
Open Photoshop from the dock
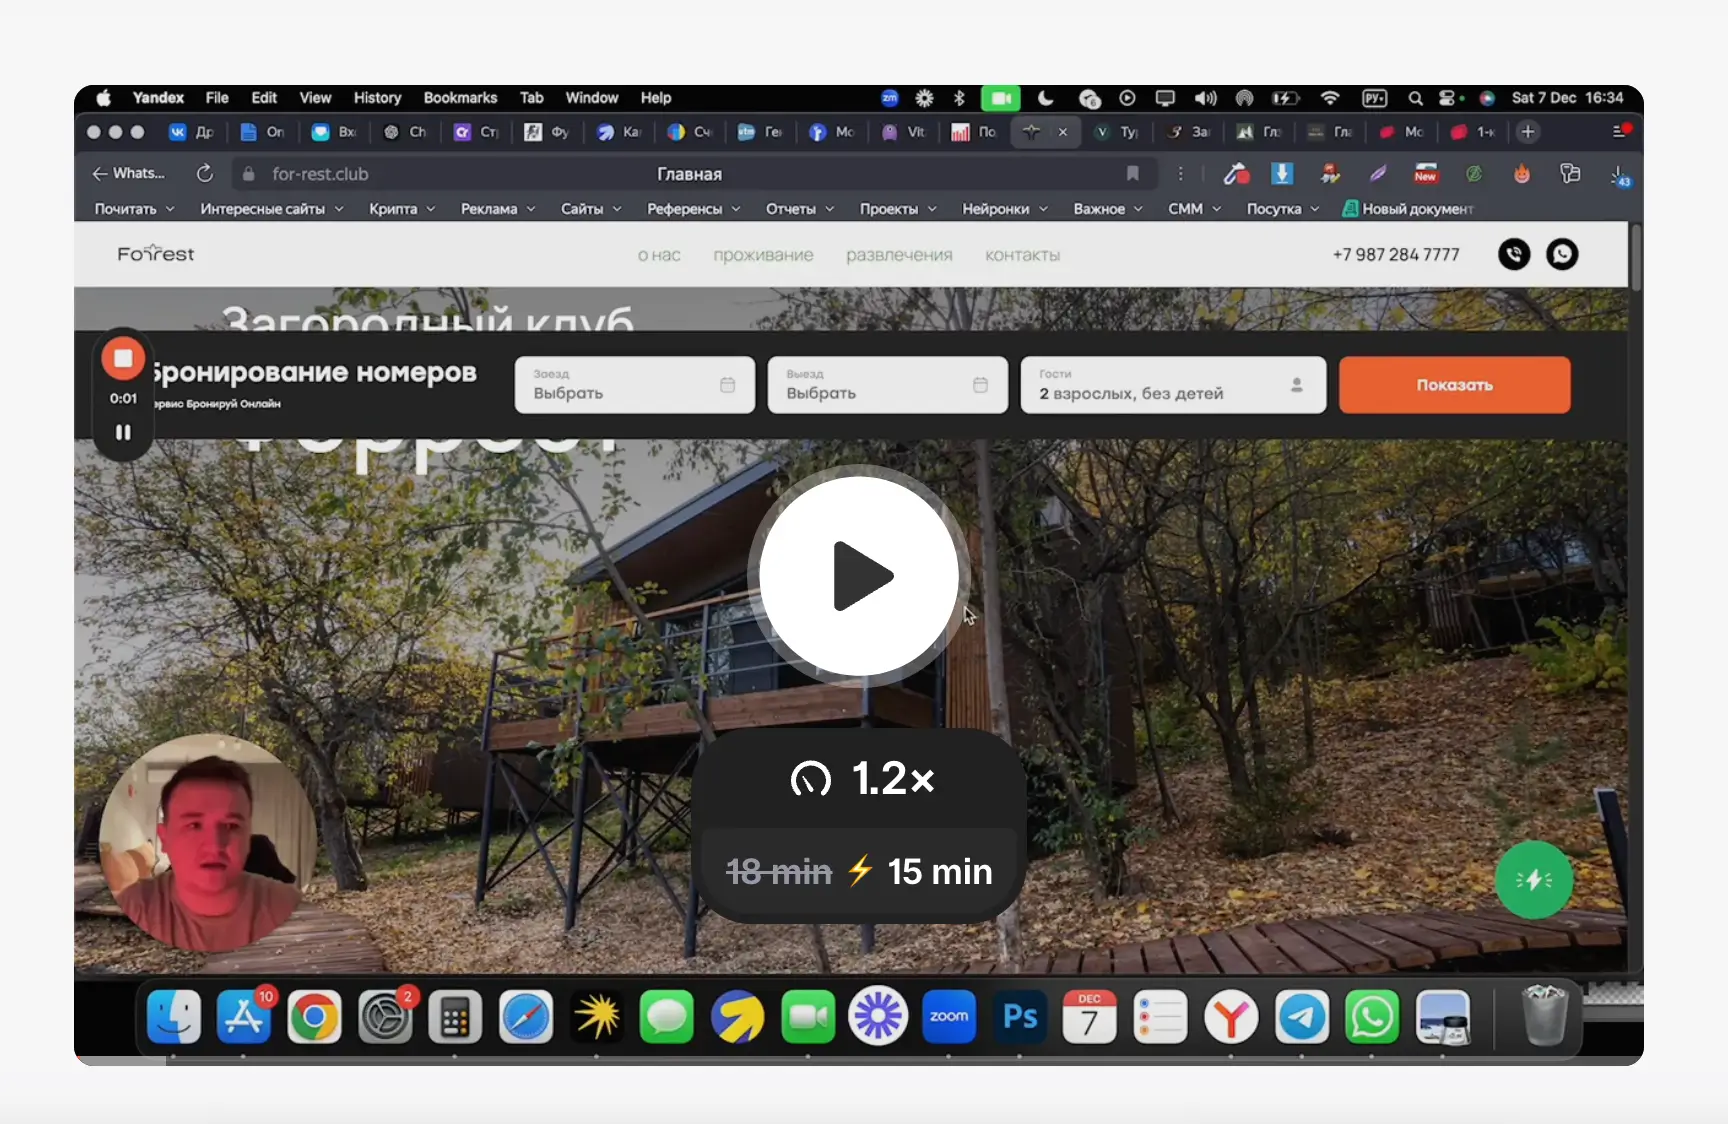[x=1020, y=1017]
